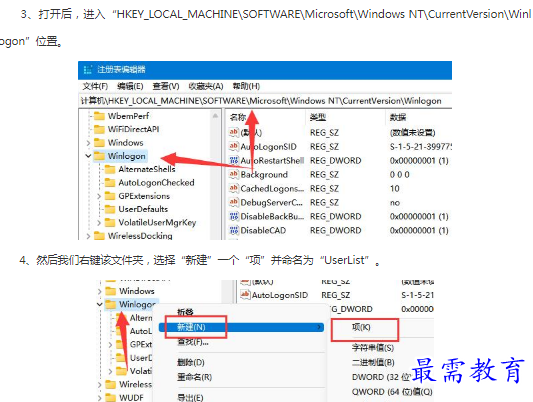Image resolution: width=533 pixels, height=402 pixels.
Task: Click the GPExtensions folder icon
Action: (x=110, y=196)
